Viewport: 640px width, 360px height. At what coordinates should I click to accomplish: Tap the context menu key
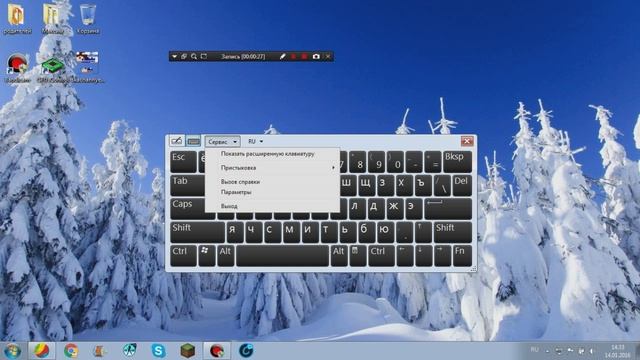coord(358,256)
